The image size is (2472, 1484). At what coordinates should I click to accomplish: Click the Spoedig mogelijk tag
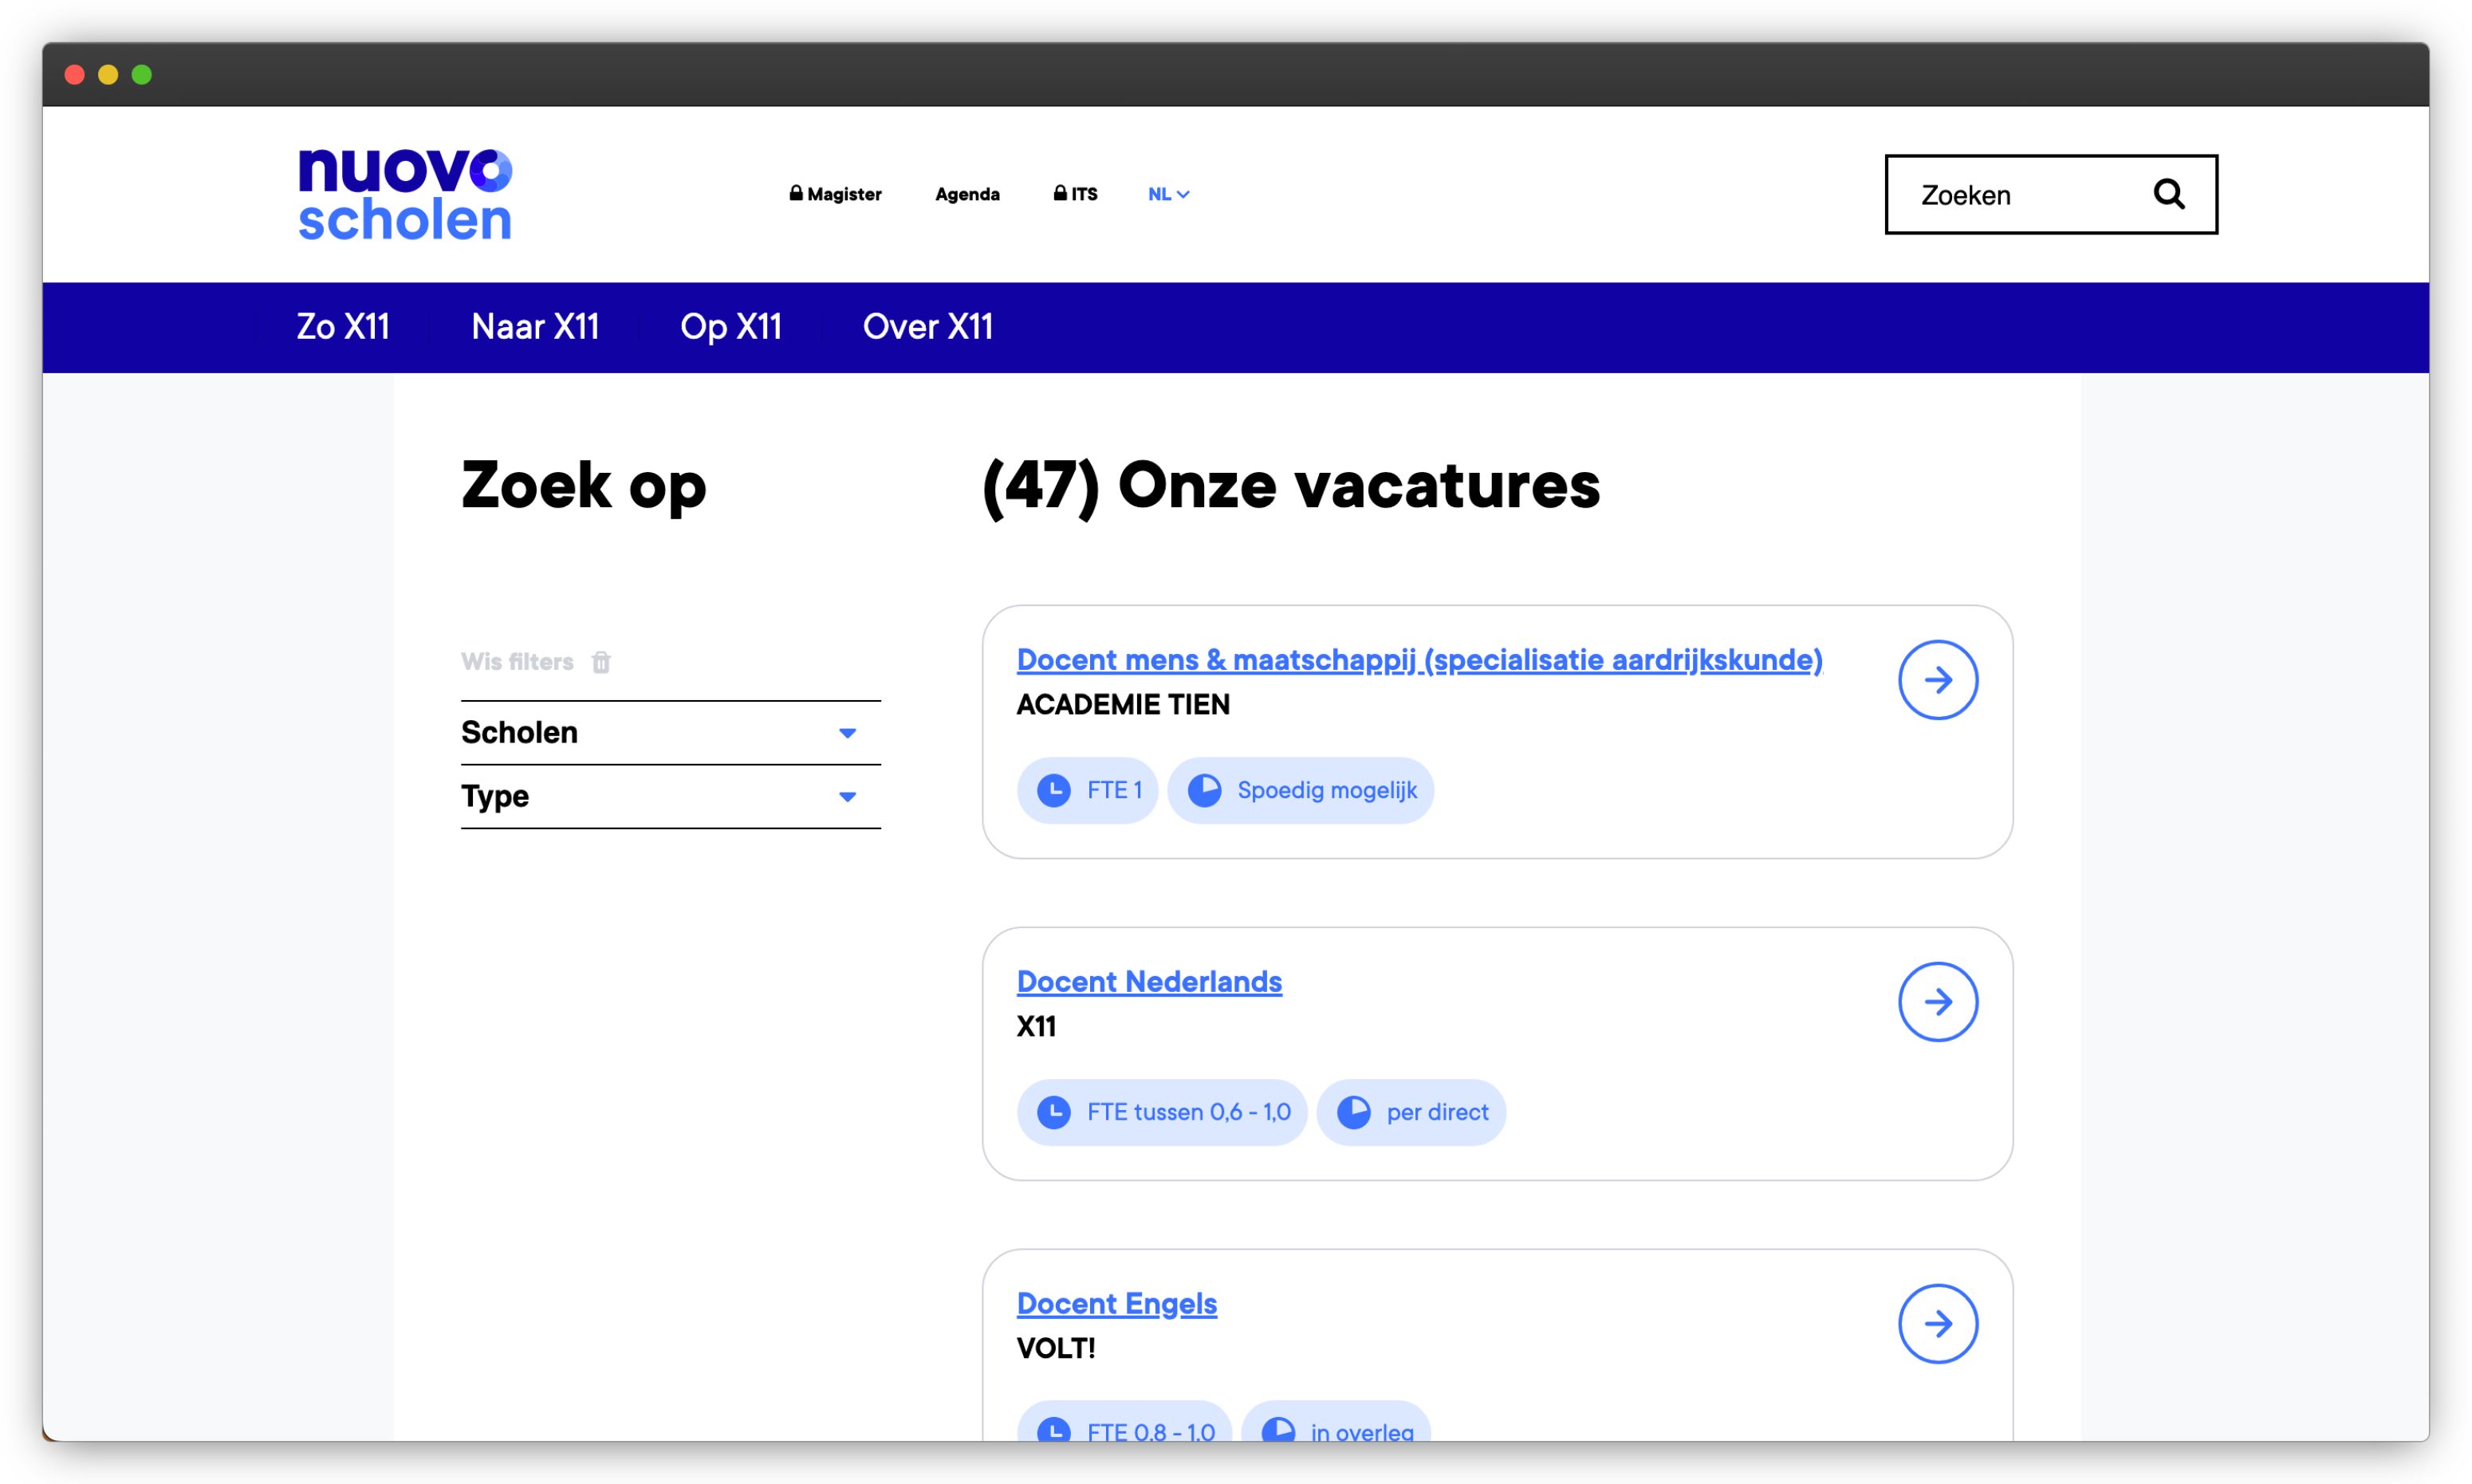1300,790
